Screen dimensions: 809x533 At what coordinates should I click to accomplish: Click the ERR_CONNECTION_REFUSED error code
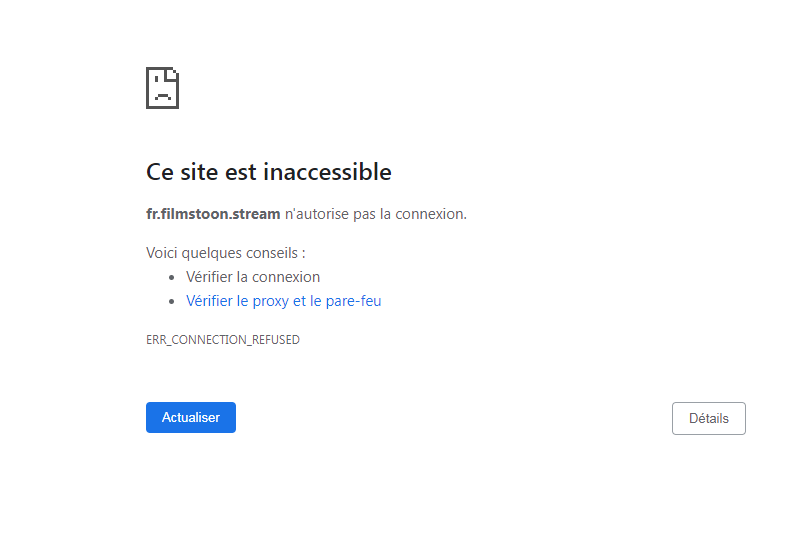[x=223, y=340]
